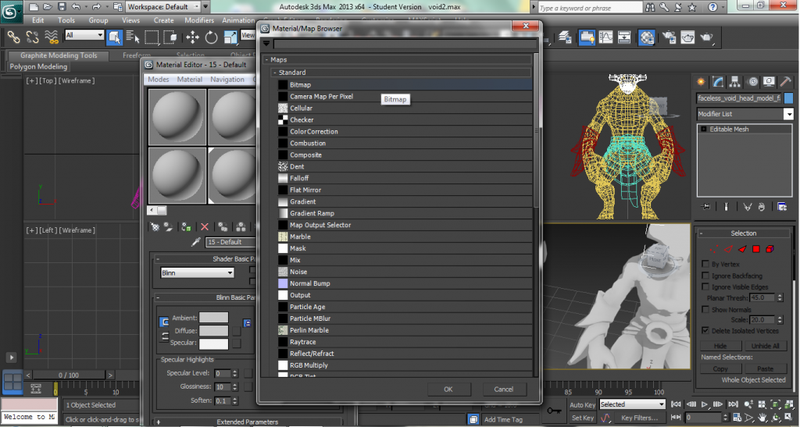Select the Select and Scale tool
This screenshot has height=427, width=800.
pos(231,37)
